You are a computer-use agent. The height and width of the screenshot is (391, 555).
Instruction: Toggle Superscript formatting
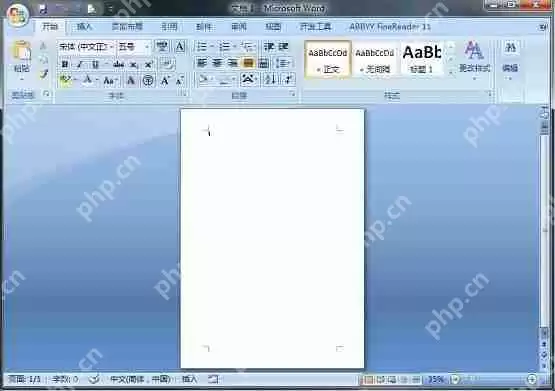point(149,64)
